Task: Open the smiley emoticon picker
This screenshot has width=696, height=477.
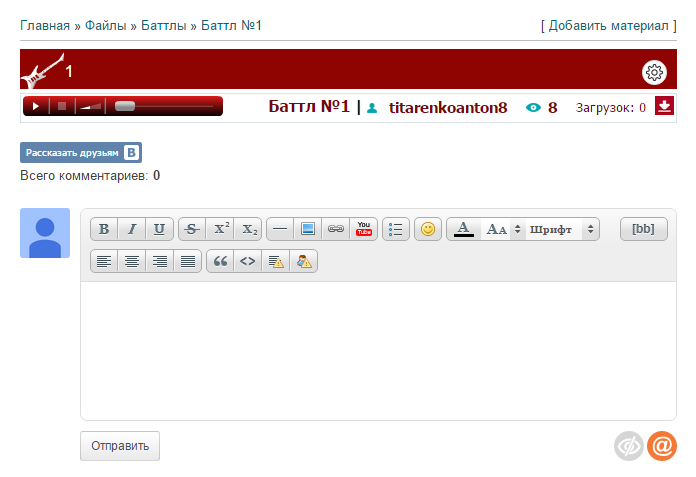Action: pyautogui.click(x=428, y=229)
